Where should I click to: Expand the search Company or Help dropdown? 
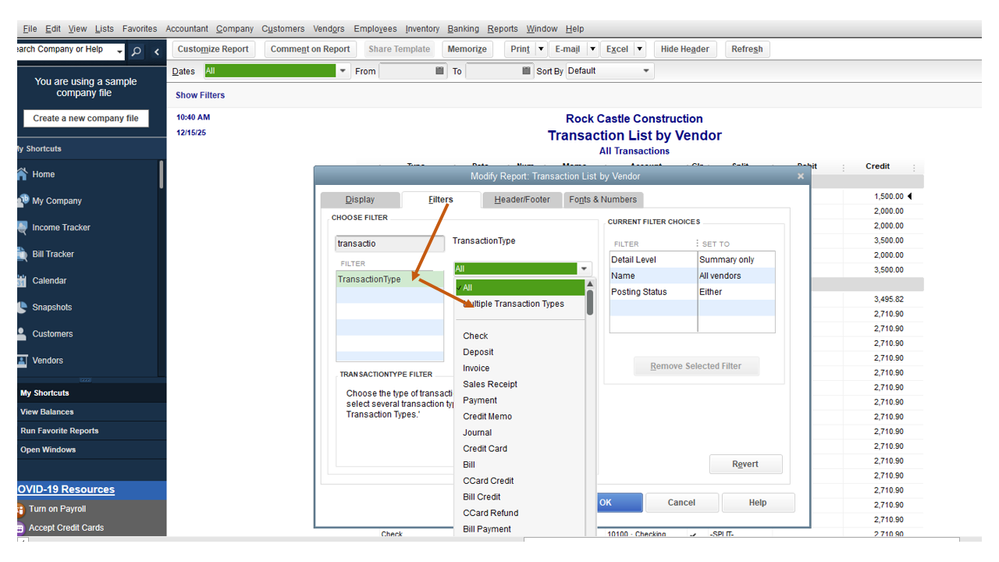tap(120, 51)
